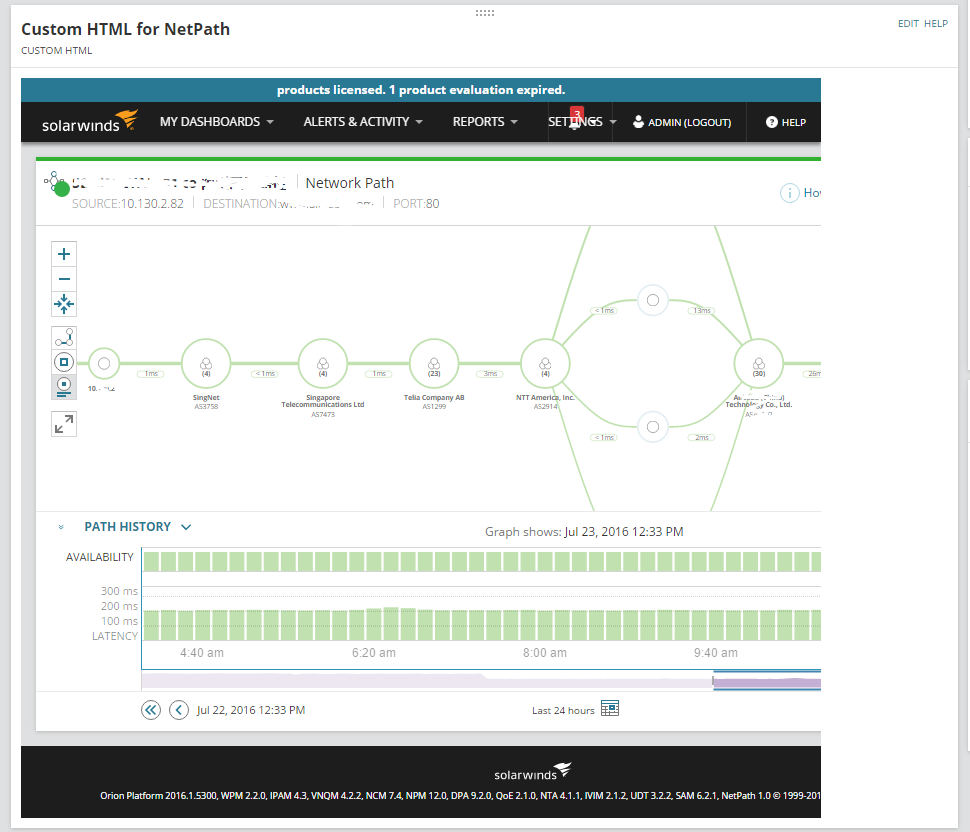Viewport: 970px width, 832px height.
Task: Click the connected-nodes layout icon
Action: [64, 338]
